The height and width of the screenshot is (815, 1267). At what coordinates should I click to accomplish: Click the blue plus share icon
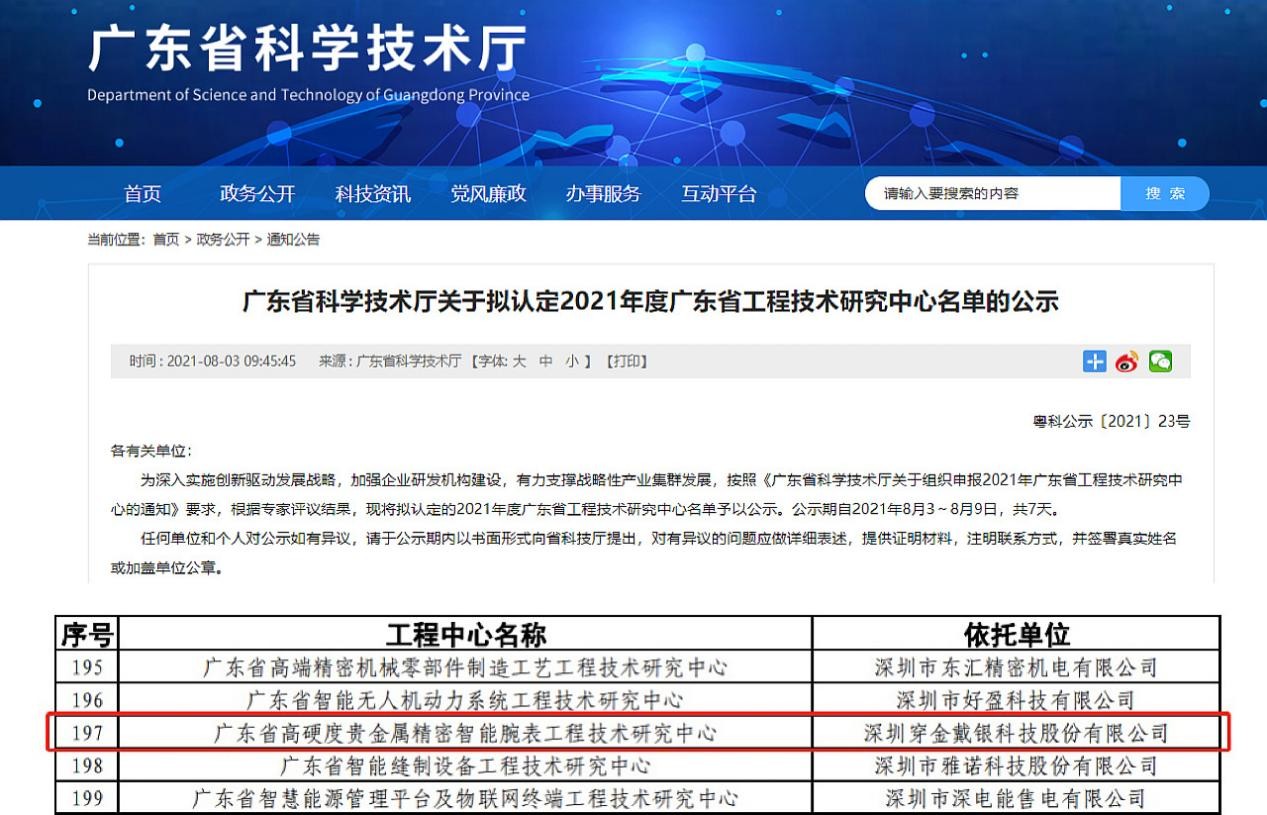click(1095, 361)
